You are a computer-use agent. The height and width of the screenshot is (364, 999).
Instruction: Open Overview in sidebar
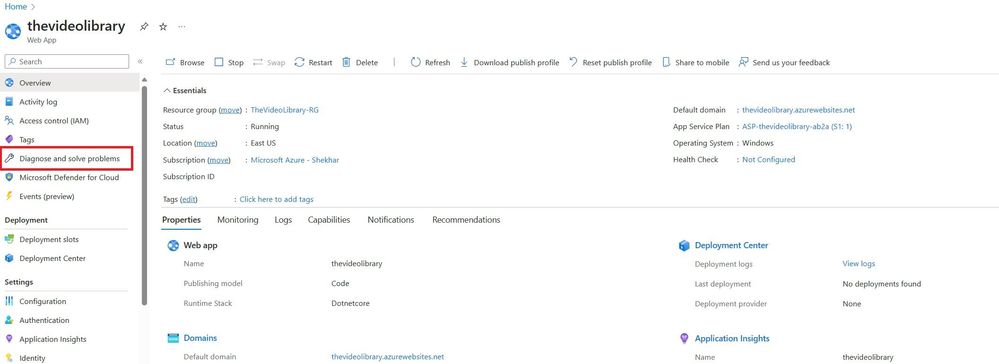tap(70, 83)
